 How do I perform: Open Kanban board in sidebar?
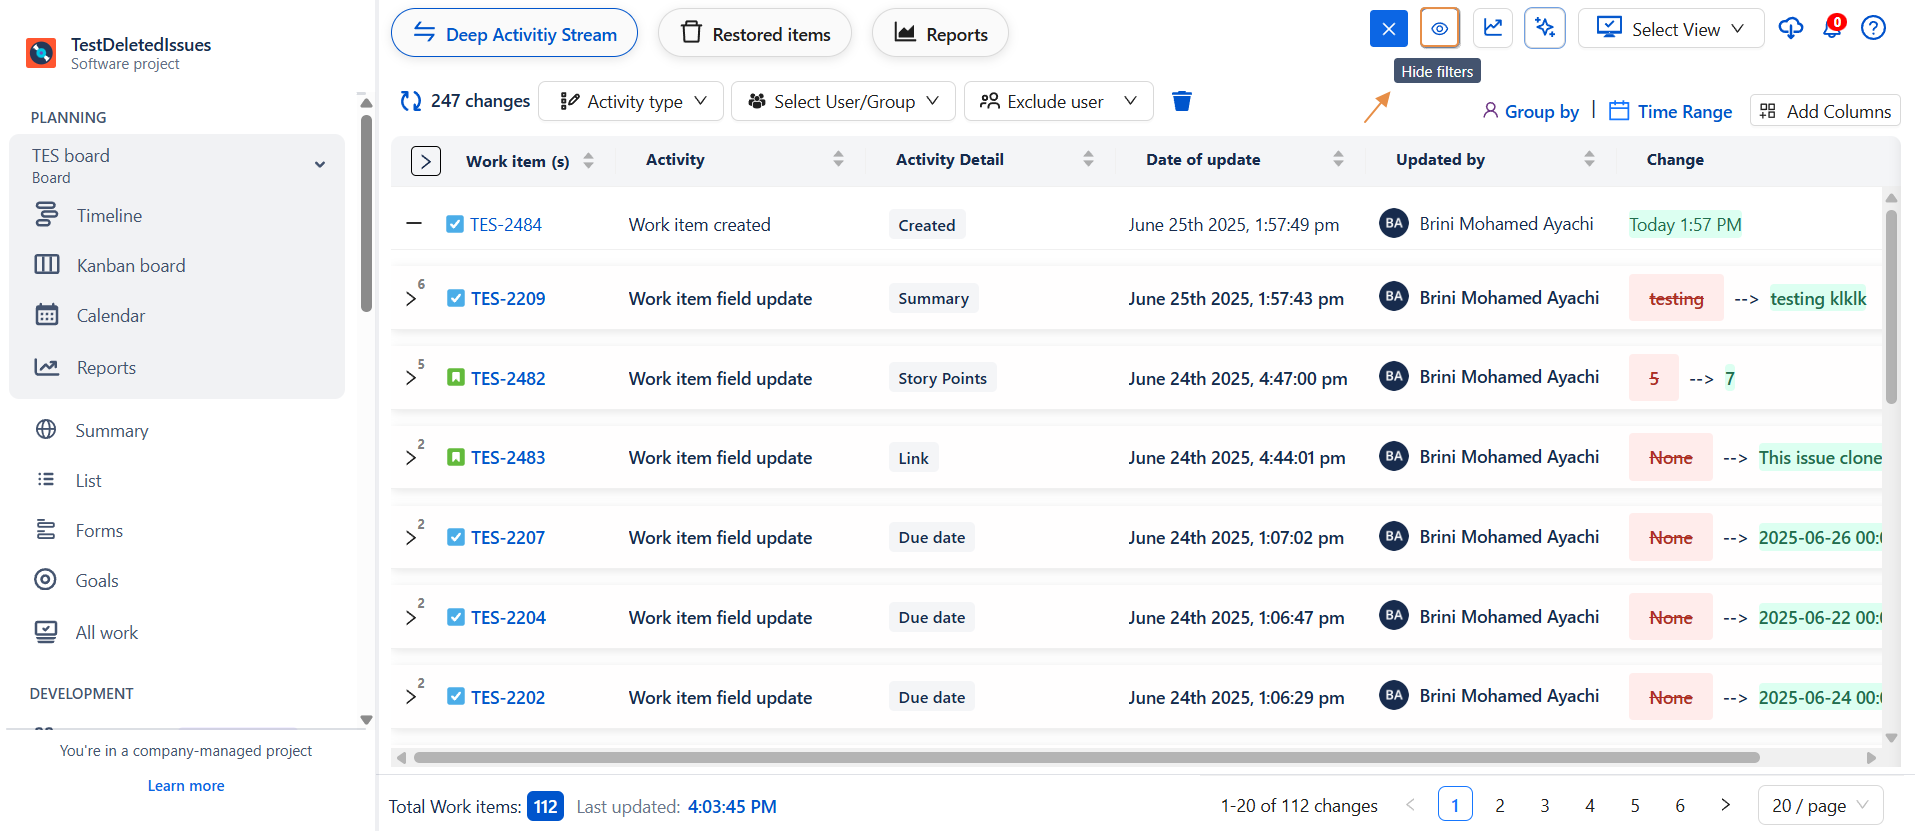coord(130,265)
